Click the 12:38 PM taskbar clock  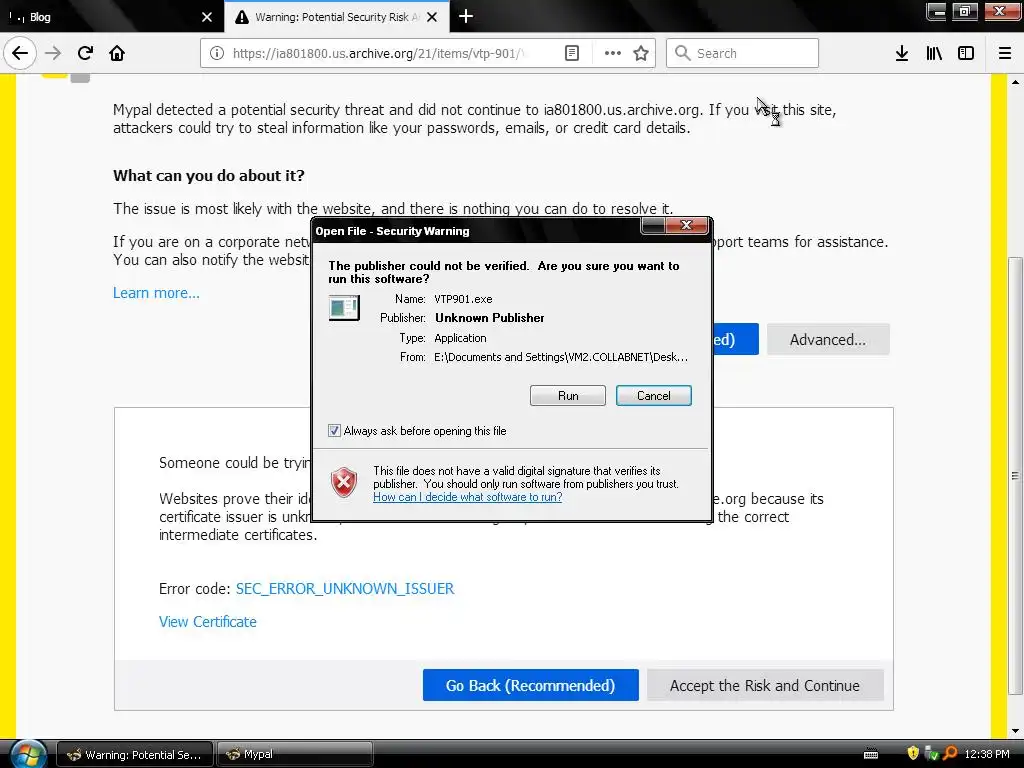point(987,754)
